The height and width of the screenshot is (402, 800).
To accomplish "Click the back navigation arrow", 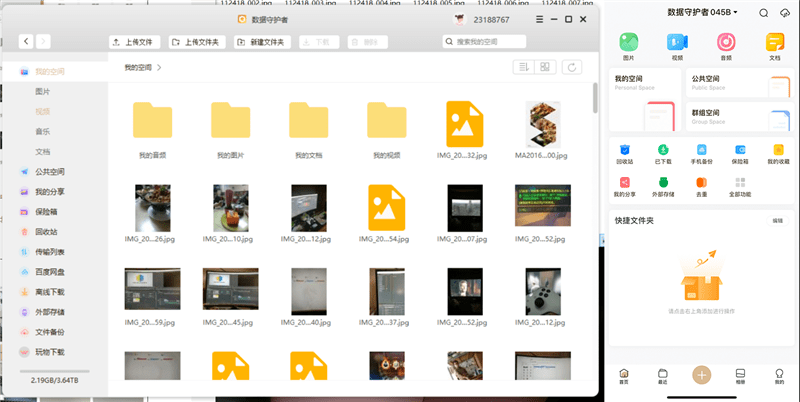I will pos(27,42).
